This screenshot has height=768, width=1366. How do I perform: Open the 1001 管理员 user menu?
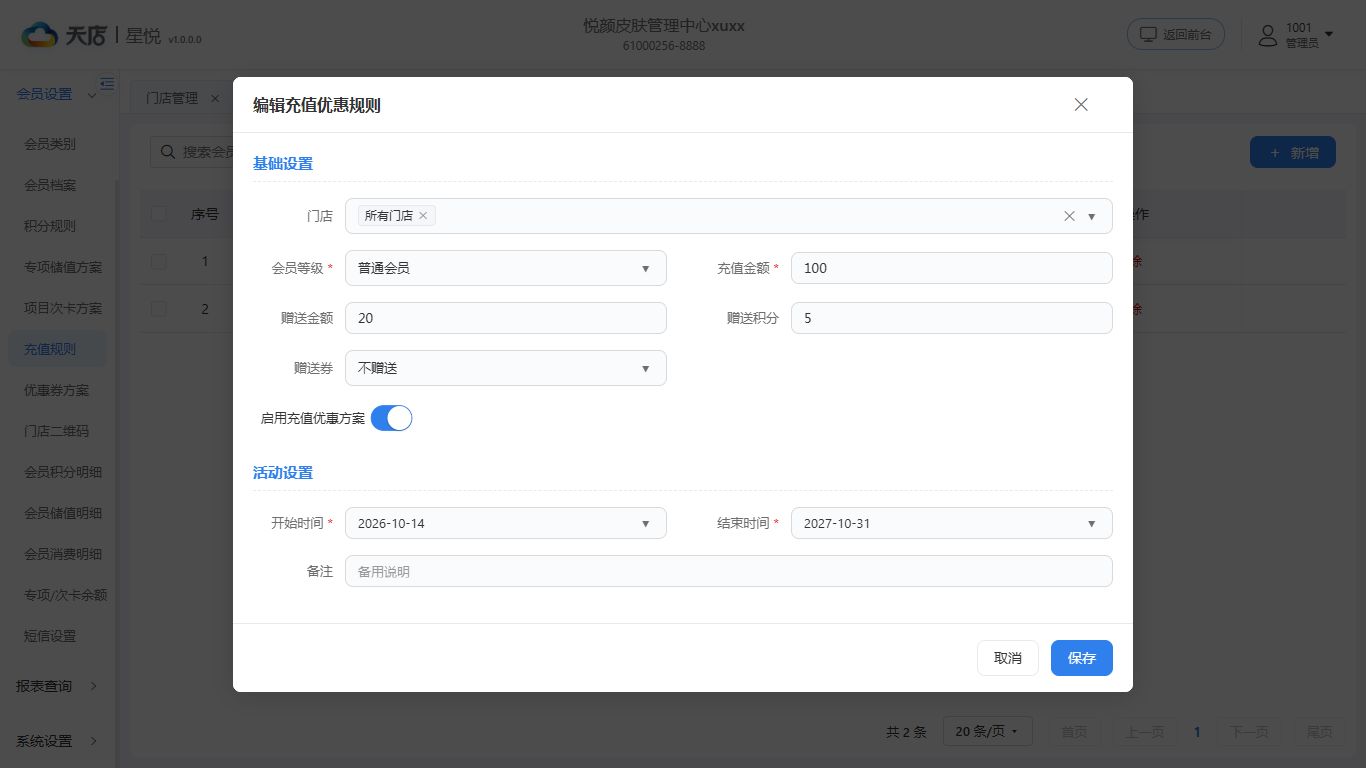point(1296,35)
